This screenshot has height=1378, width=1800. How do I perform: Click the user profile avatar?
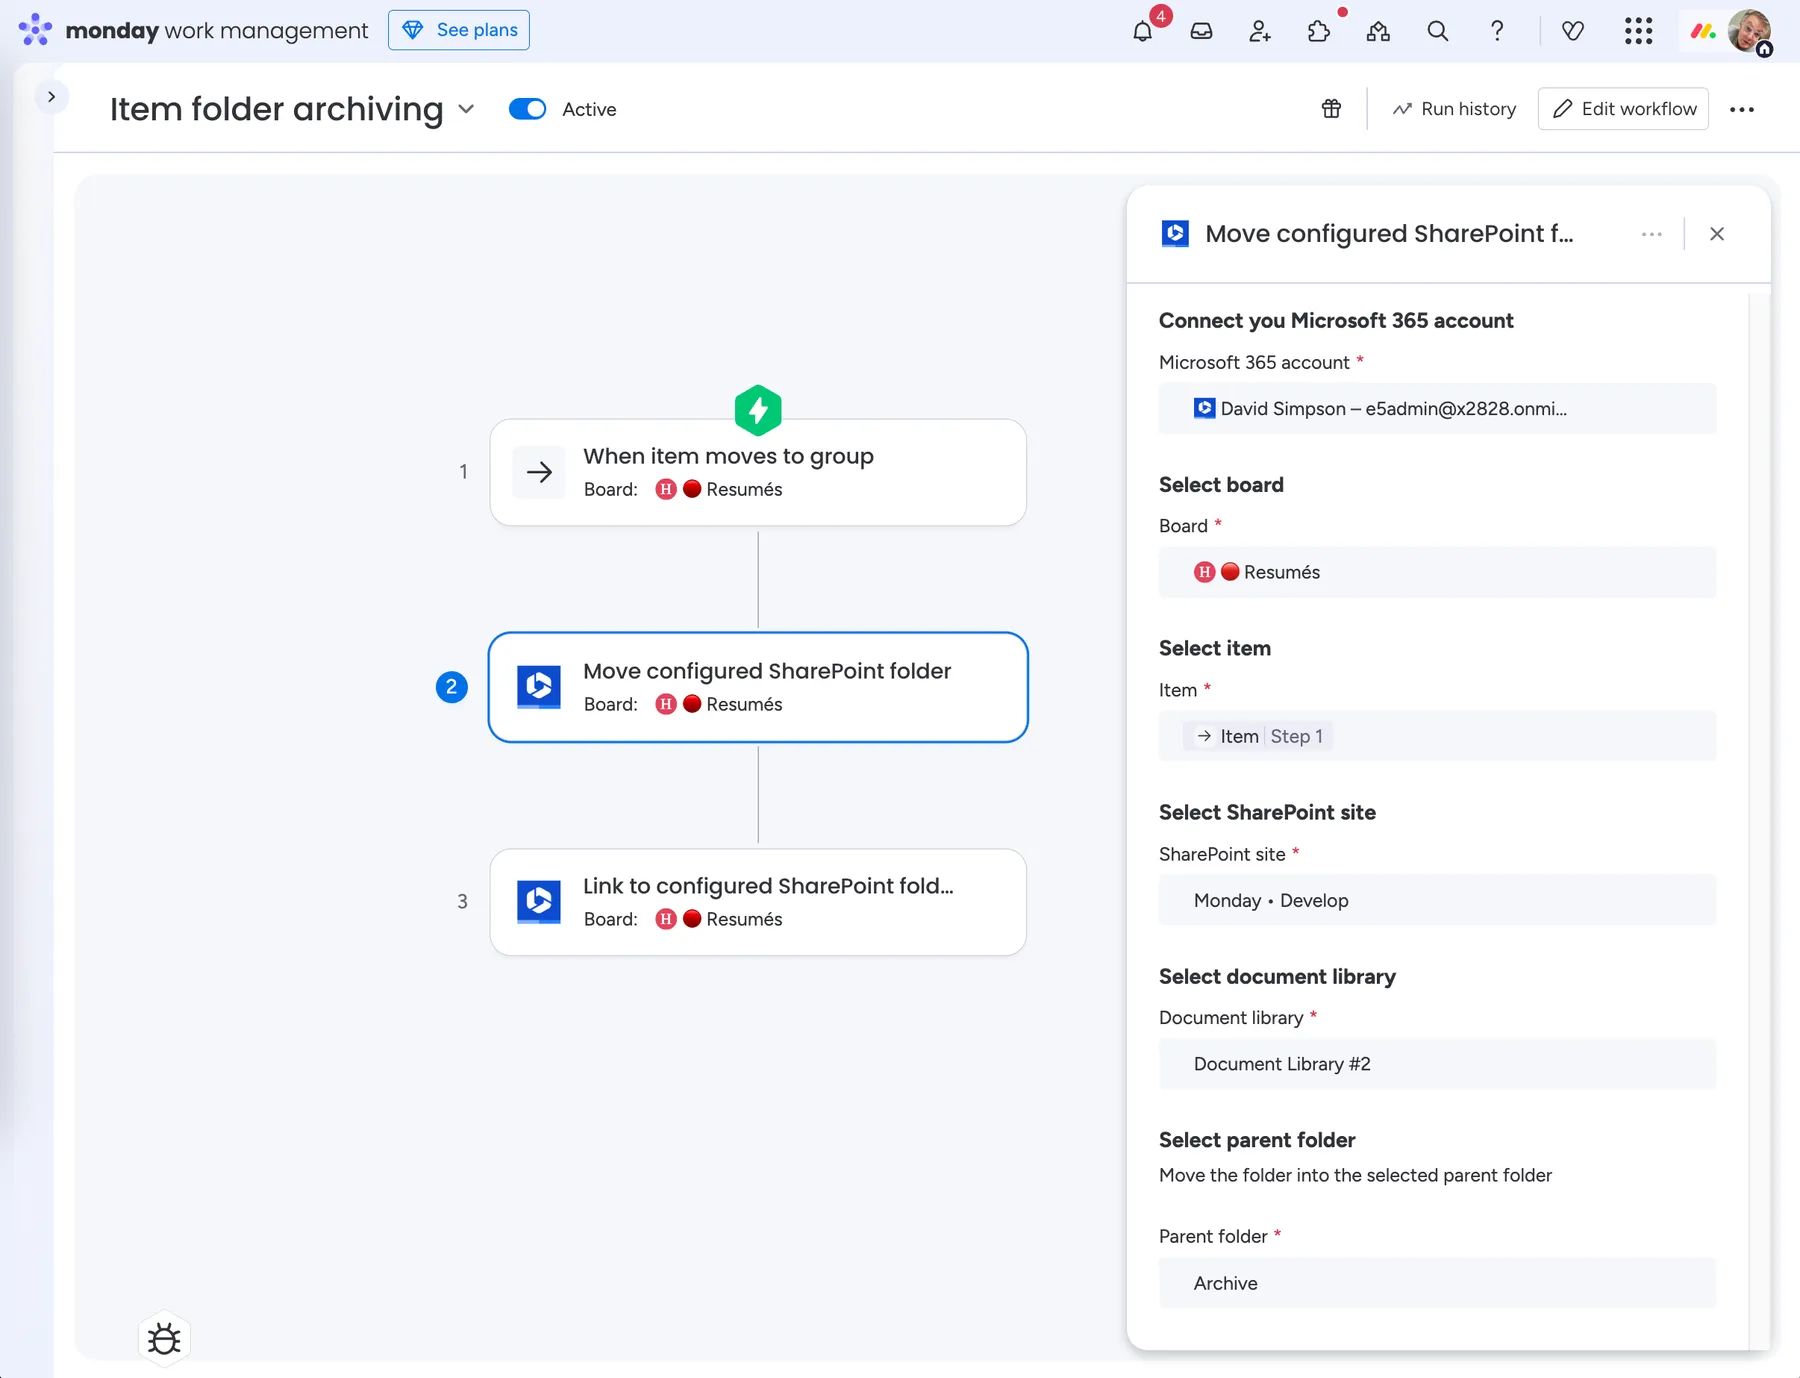pyautogui.click(x=1749, y=31)
